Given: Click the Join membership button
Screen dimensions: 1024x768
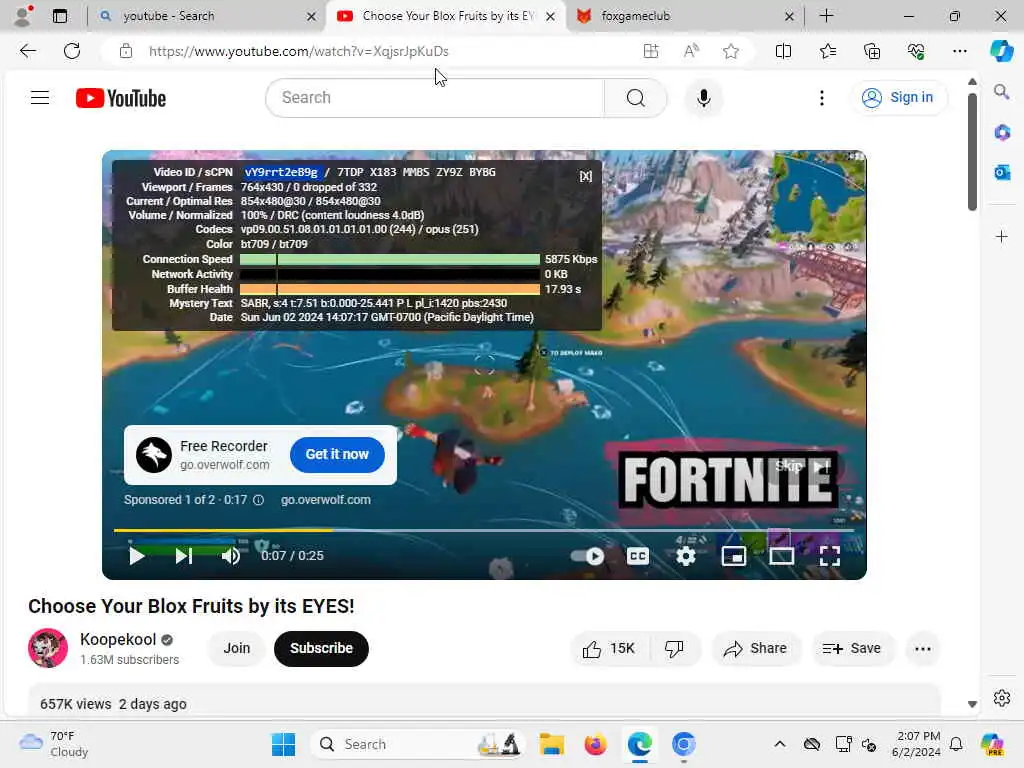Looking at the screenshot, I should tap(236, 648).
